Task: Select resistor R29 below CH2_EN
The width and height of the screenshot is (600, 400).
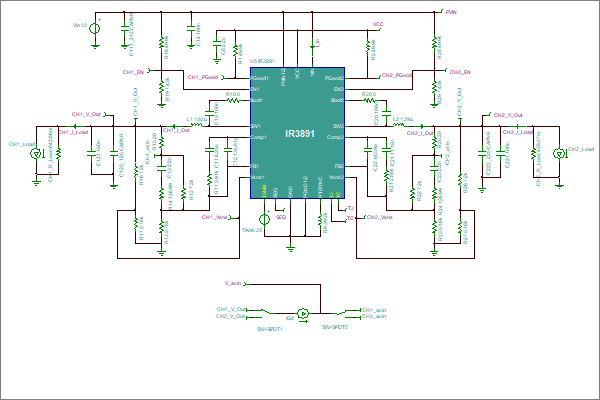Action: pyautogui.click(x=434, y=87)
